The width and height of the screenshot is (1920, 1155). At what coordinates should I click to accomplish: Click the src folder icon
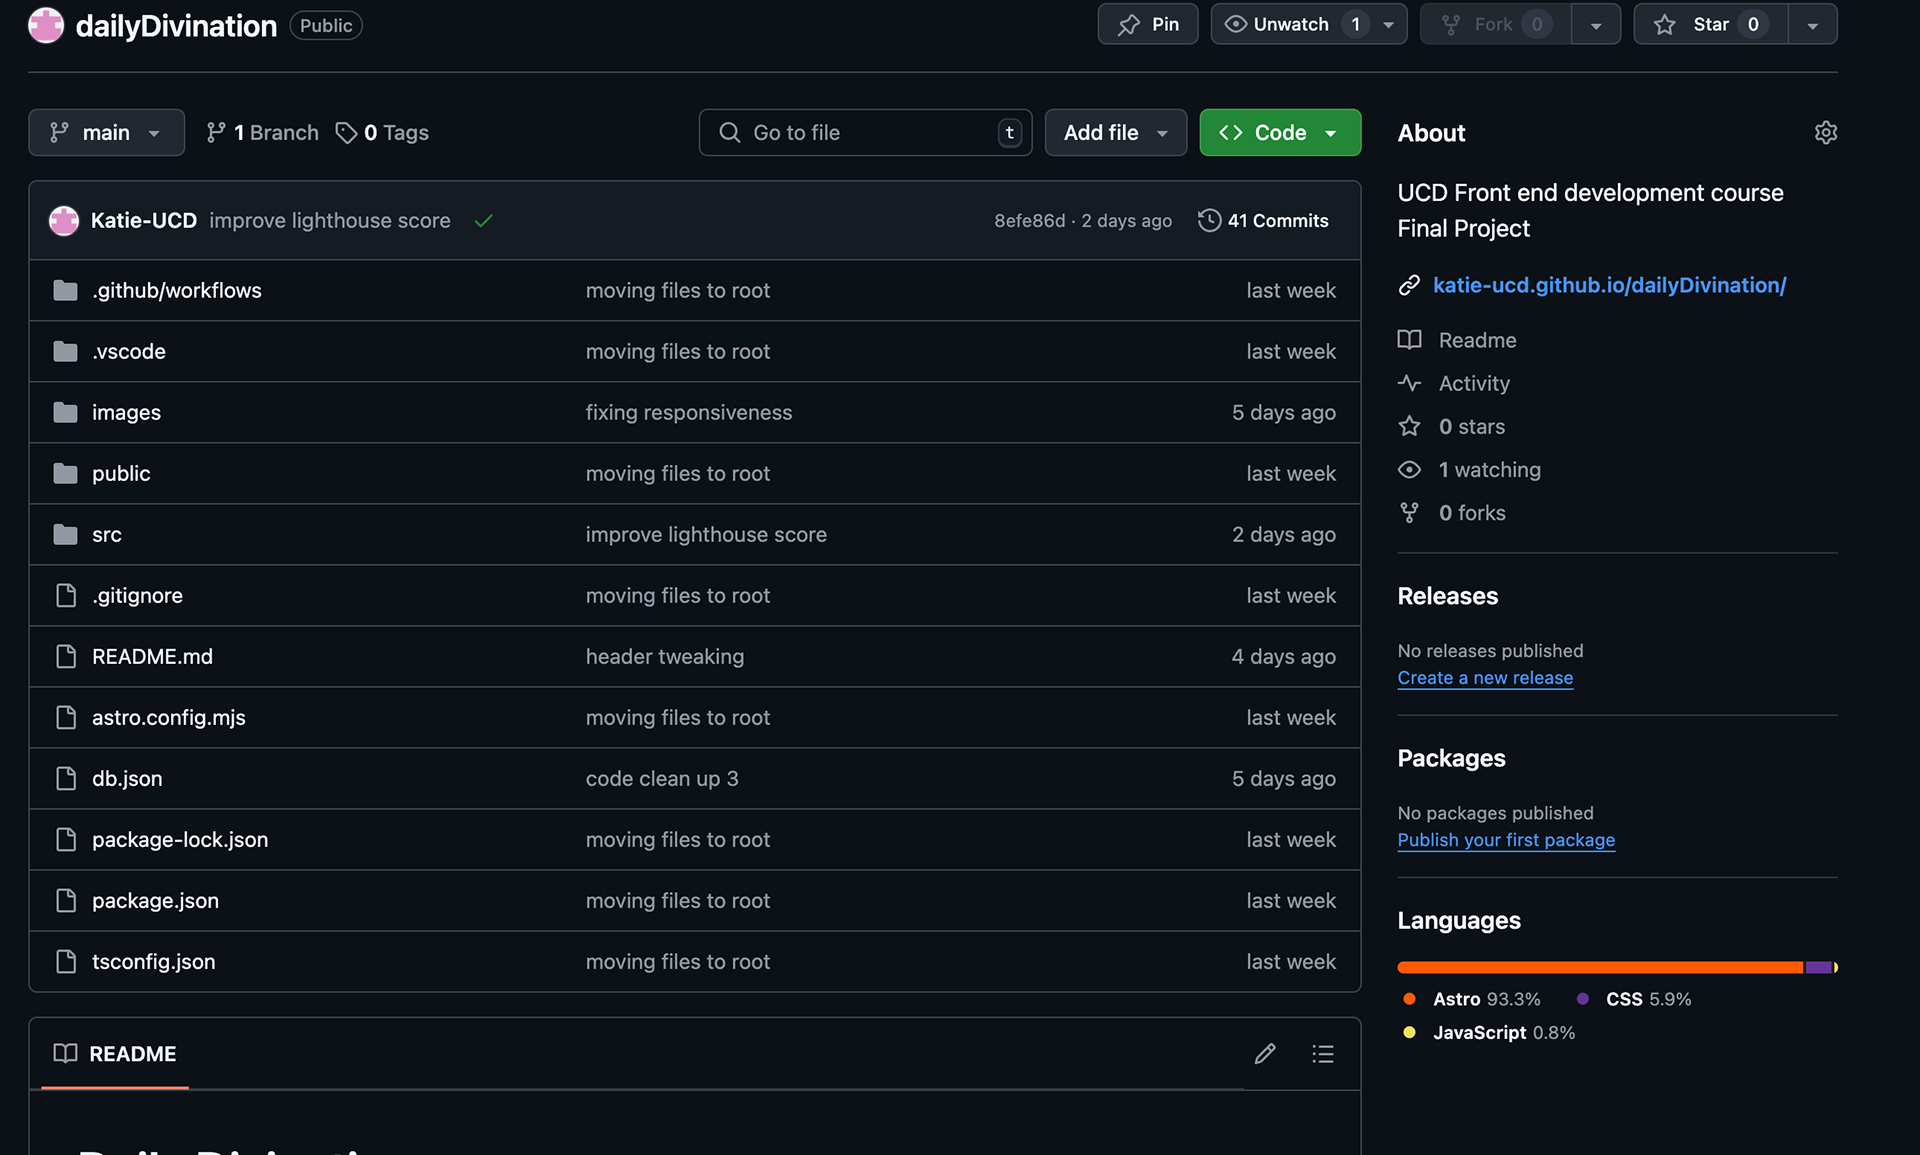click(66, 535)
